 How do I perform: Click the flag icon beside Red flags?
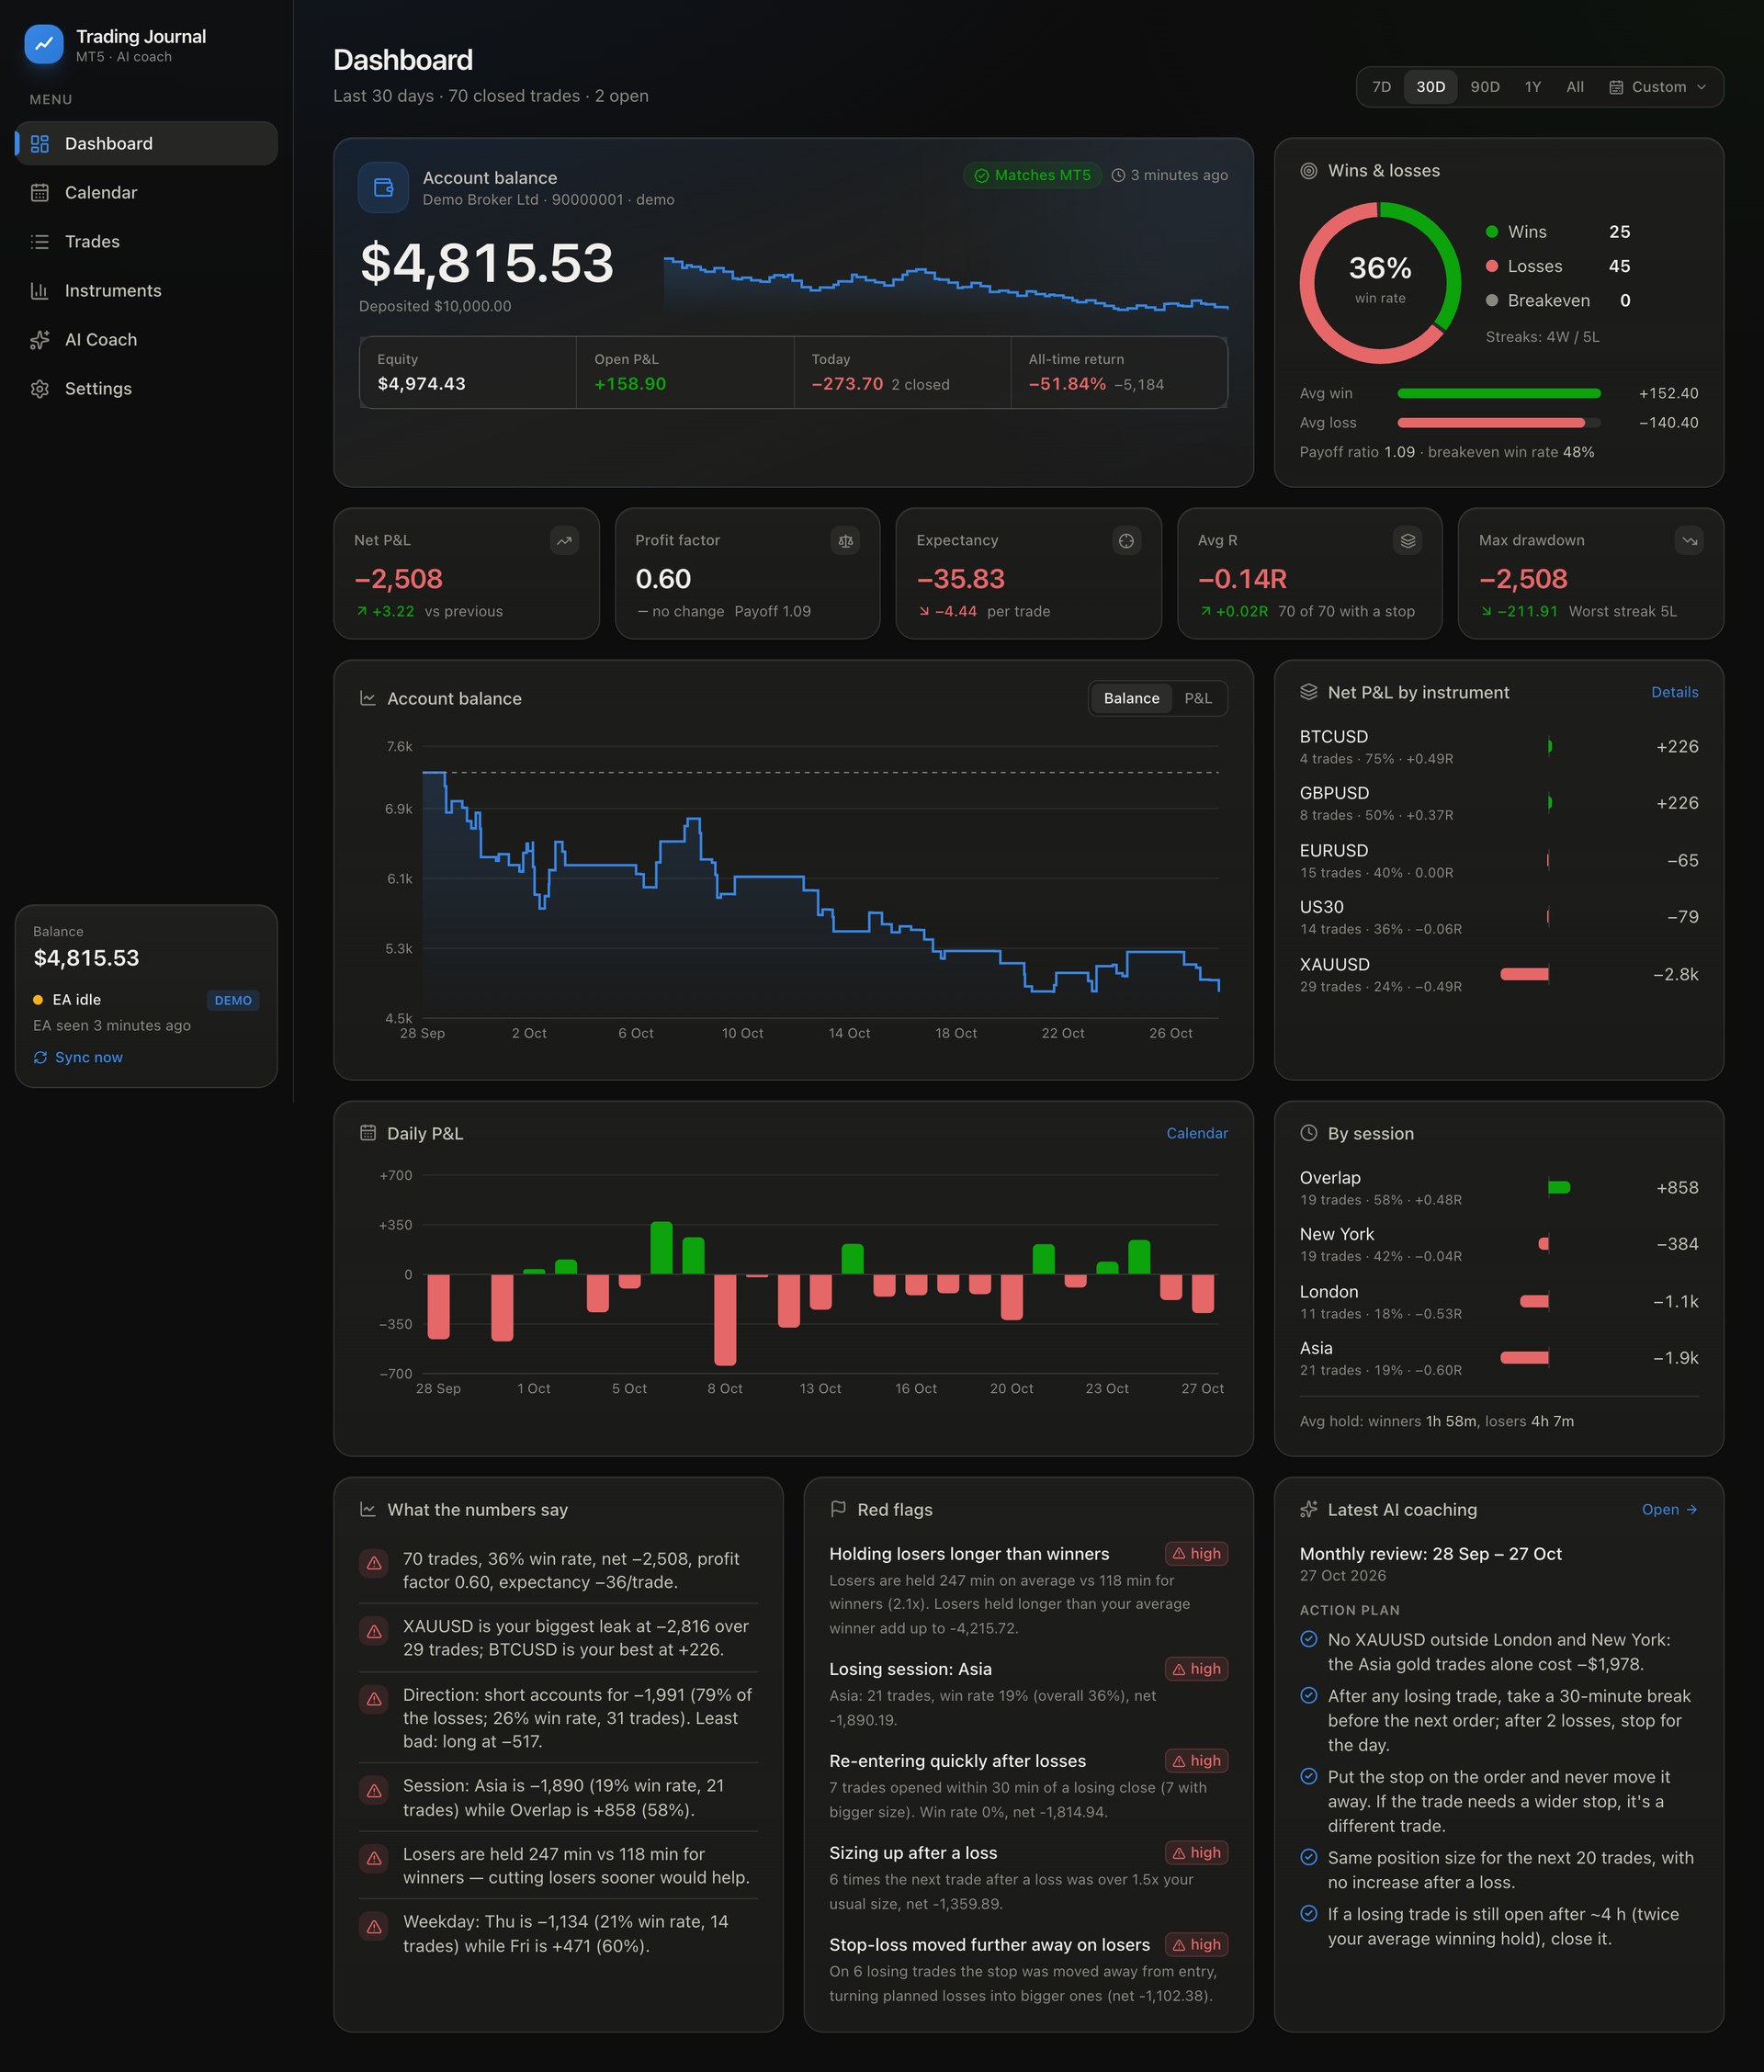pyautogui.click(x=838, y=1509)
